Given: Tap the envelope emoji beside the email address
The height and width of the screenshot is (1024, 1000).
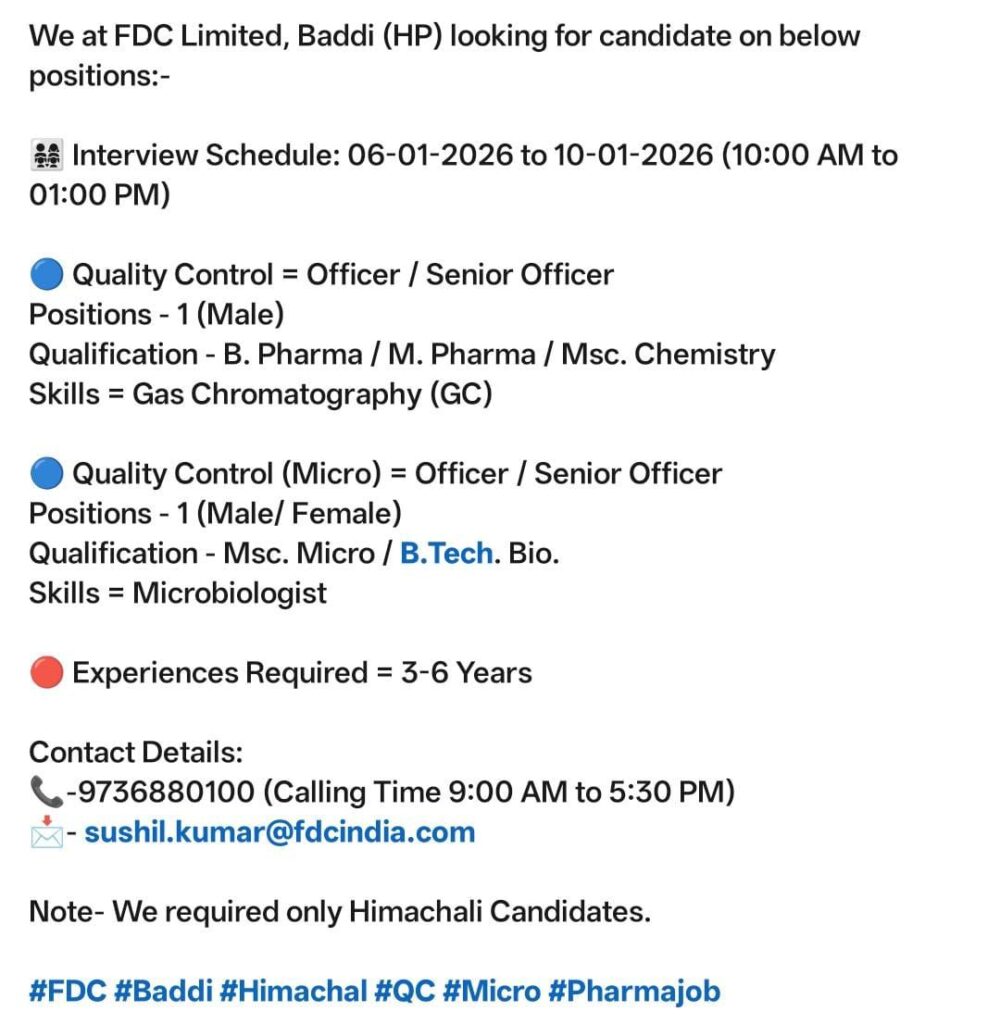Looking at the screenshot, I should click(46, 833).
